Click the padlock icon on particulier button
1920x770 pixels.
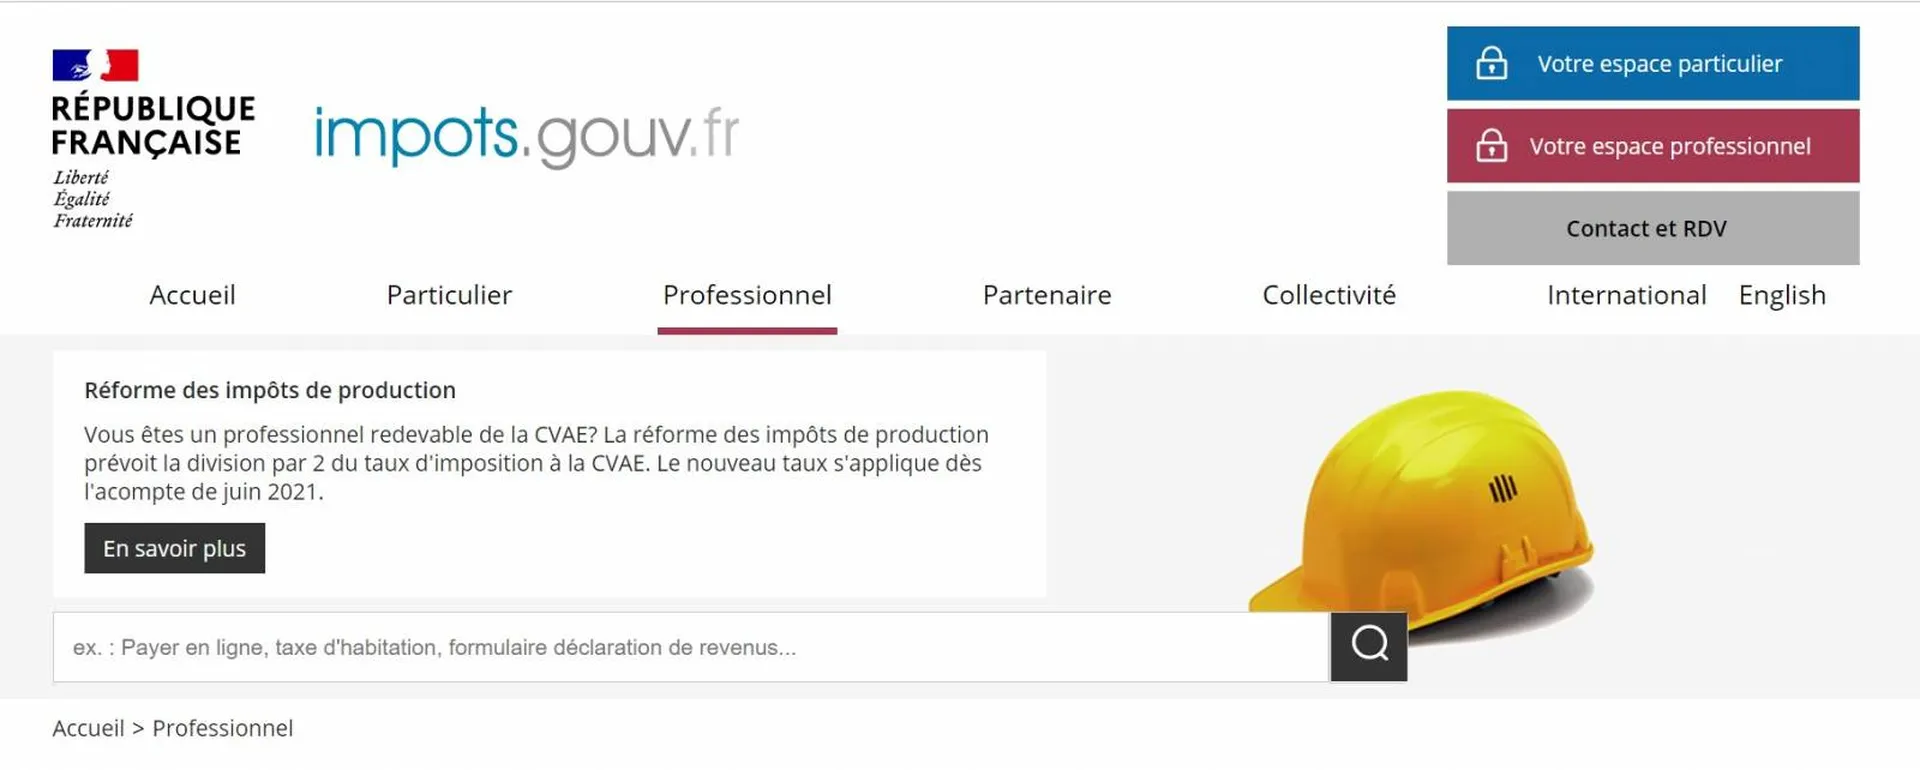point(1491,63)
